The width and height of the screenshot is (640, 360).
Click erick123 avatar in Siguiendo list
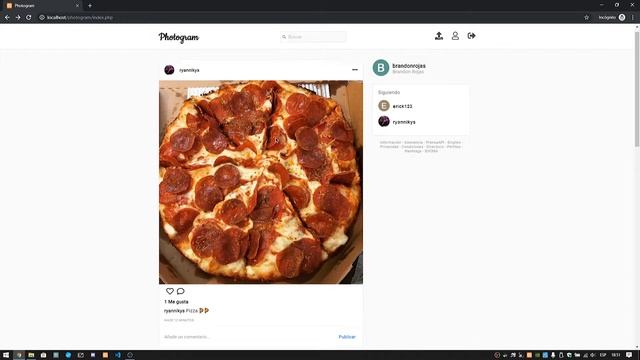384,106
